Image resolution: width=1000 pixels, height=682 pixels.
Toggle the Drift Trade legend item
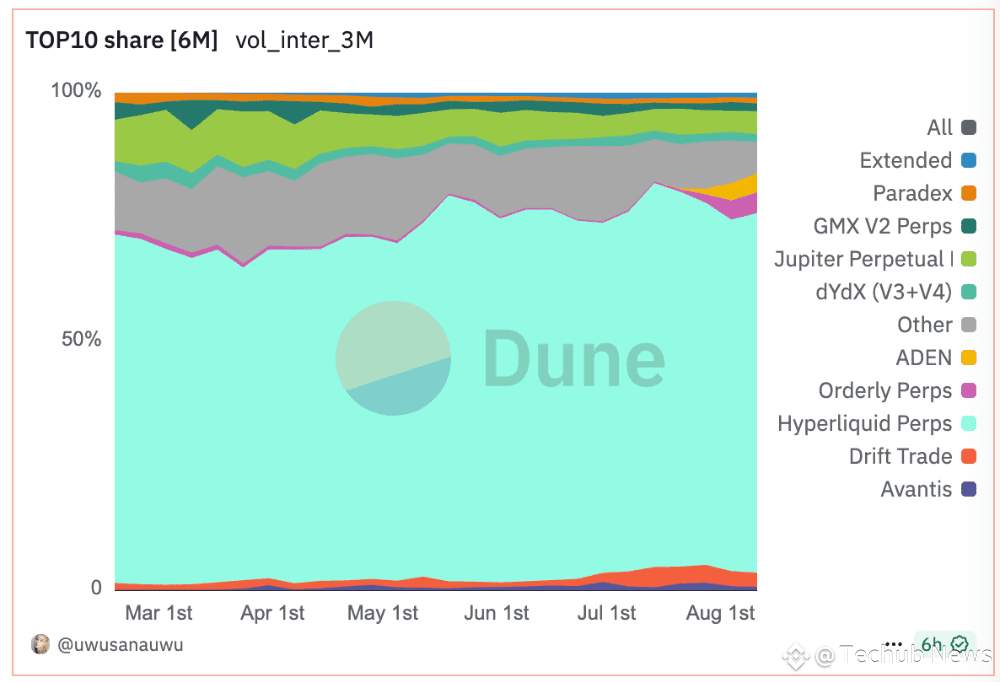(913, 457)
